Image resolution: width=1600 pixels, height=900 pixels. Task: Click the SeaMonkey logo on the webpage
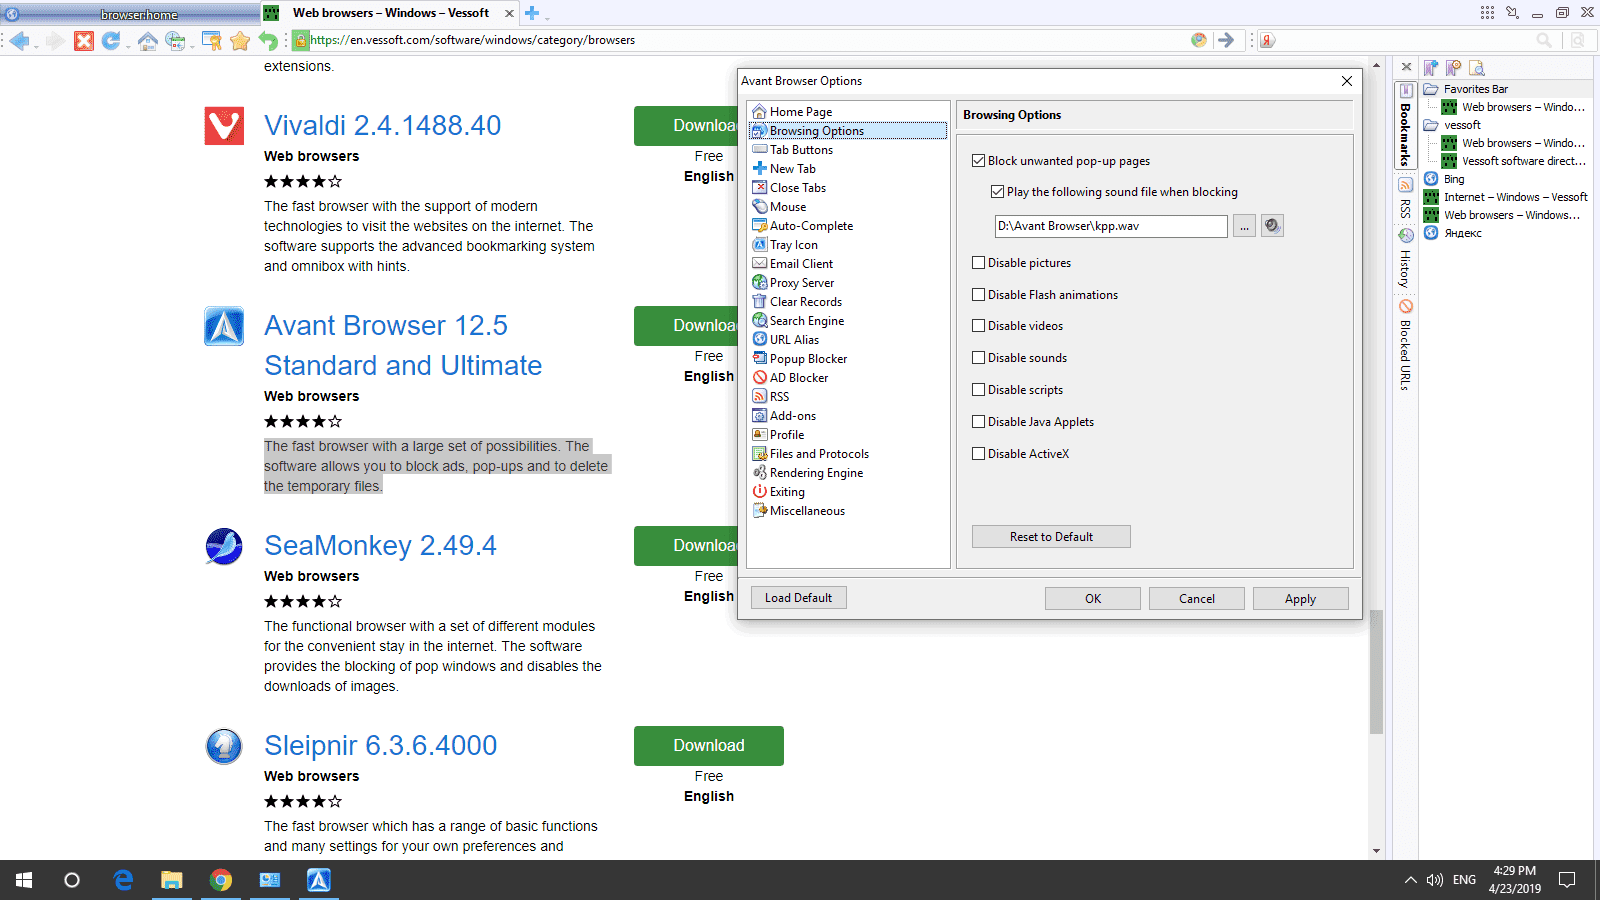pyautogui.click(x=224, y=546)
